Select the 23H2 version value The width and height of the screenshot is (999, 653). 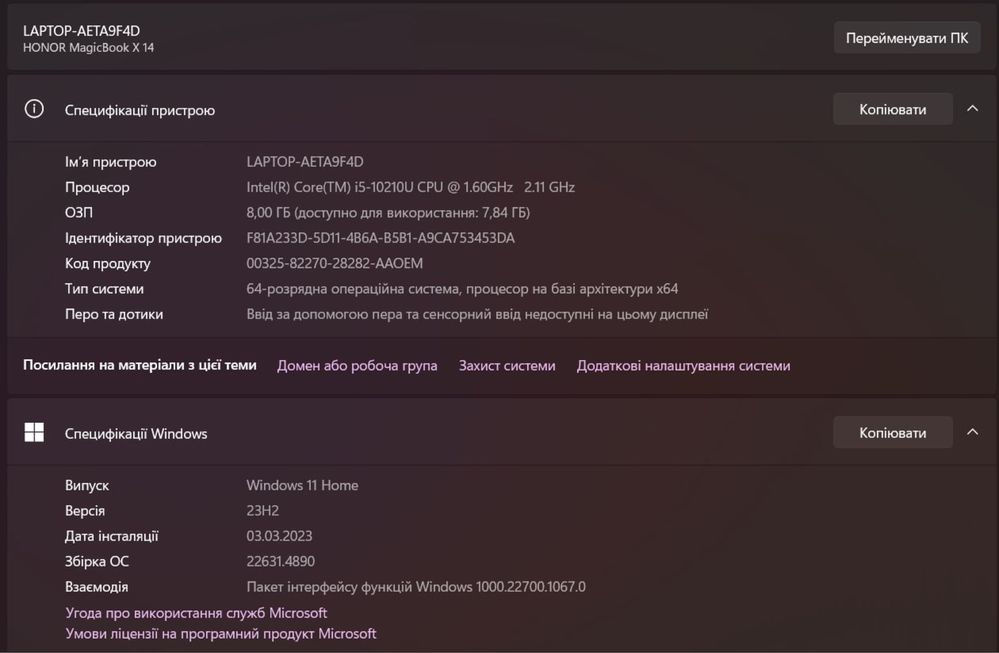[262, 511]
